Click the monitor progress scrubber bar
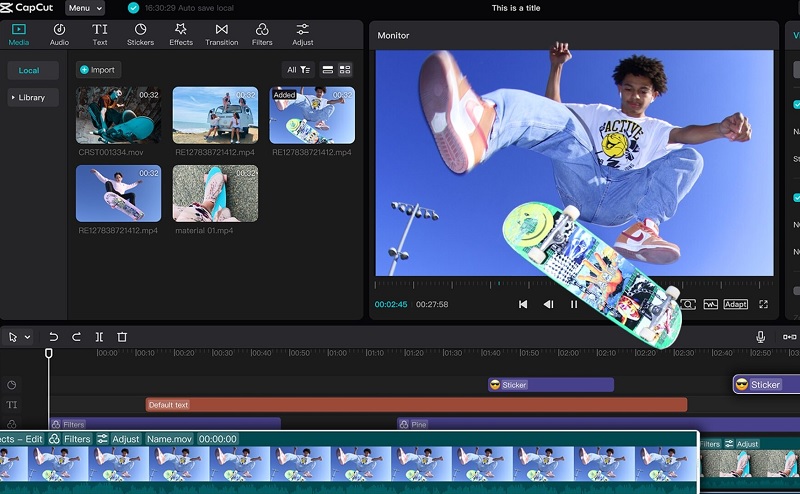Viewport: 800px width, 494px height. [x=574, y=284]
